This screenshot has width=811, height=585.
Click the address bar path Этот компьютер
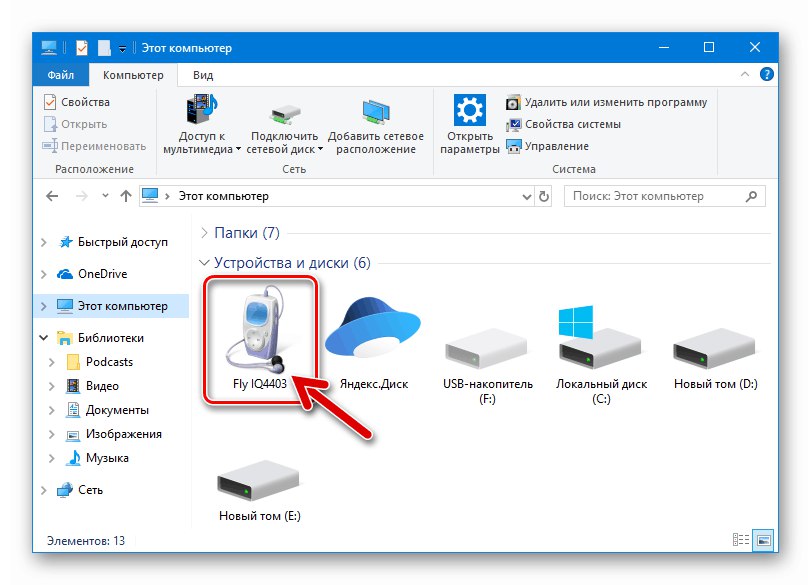point(223,197)
